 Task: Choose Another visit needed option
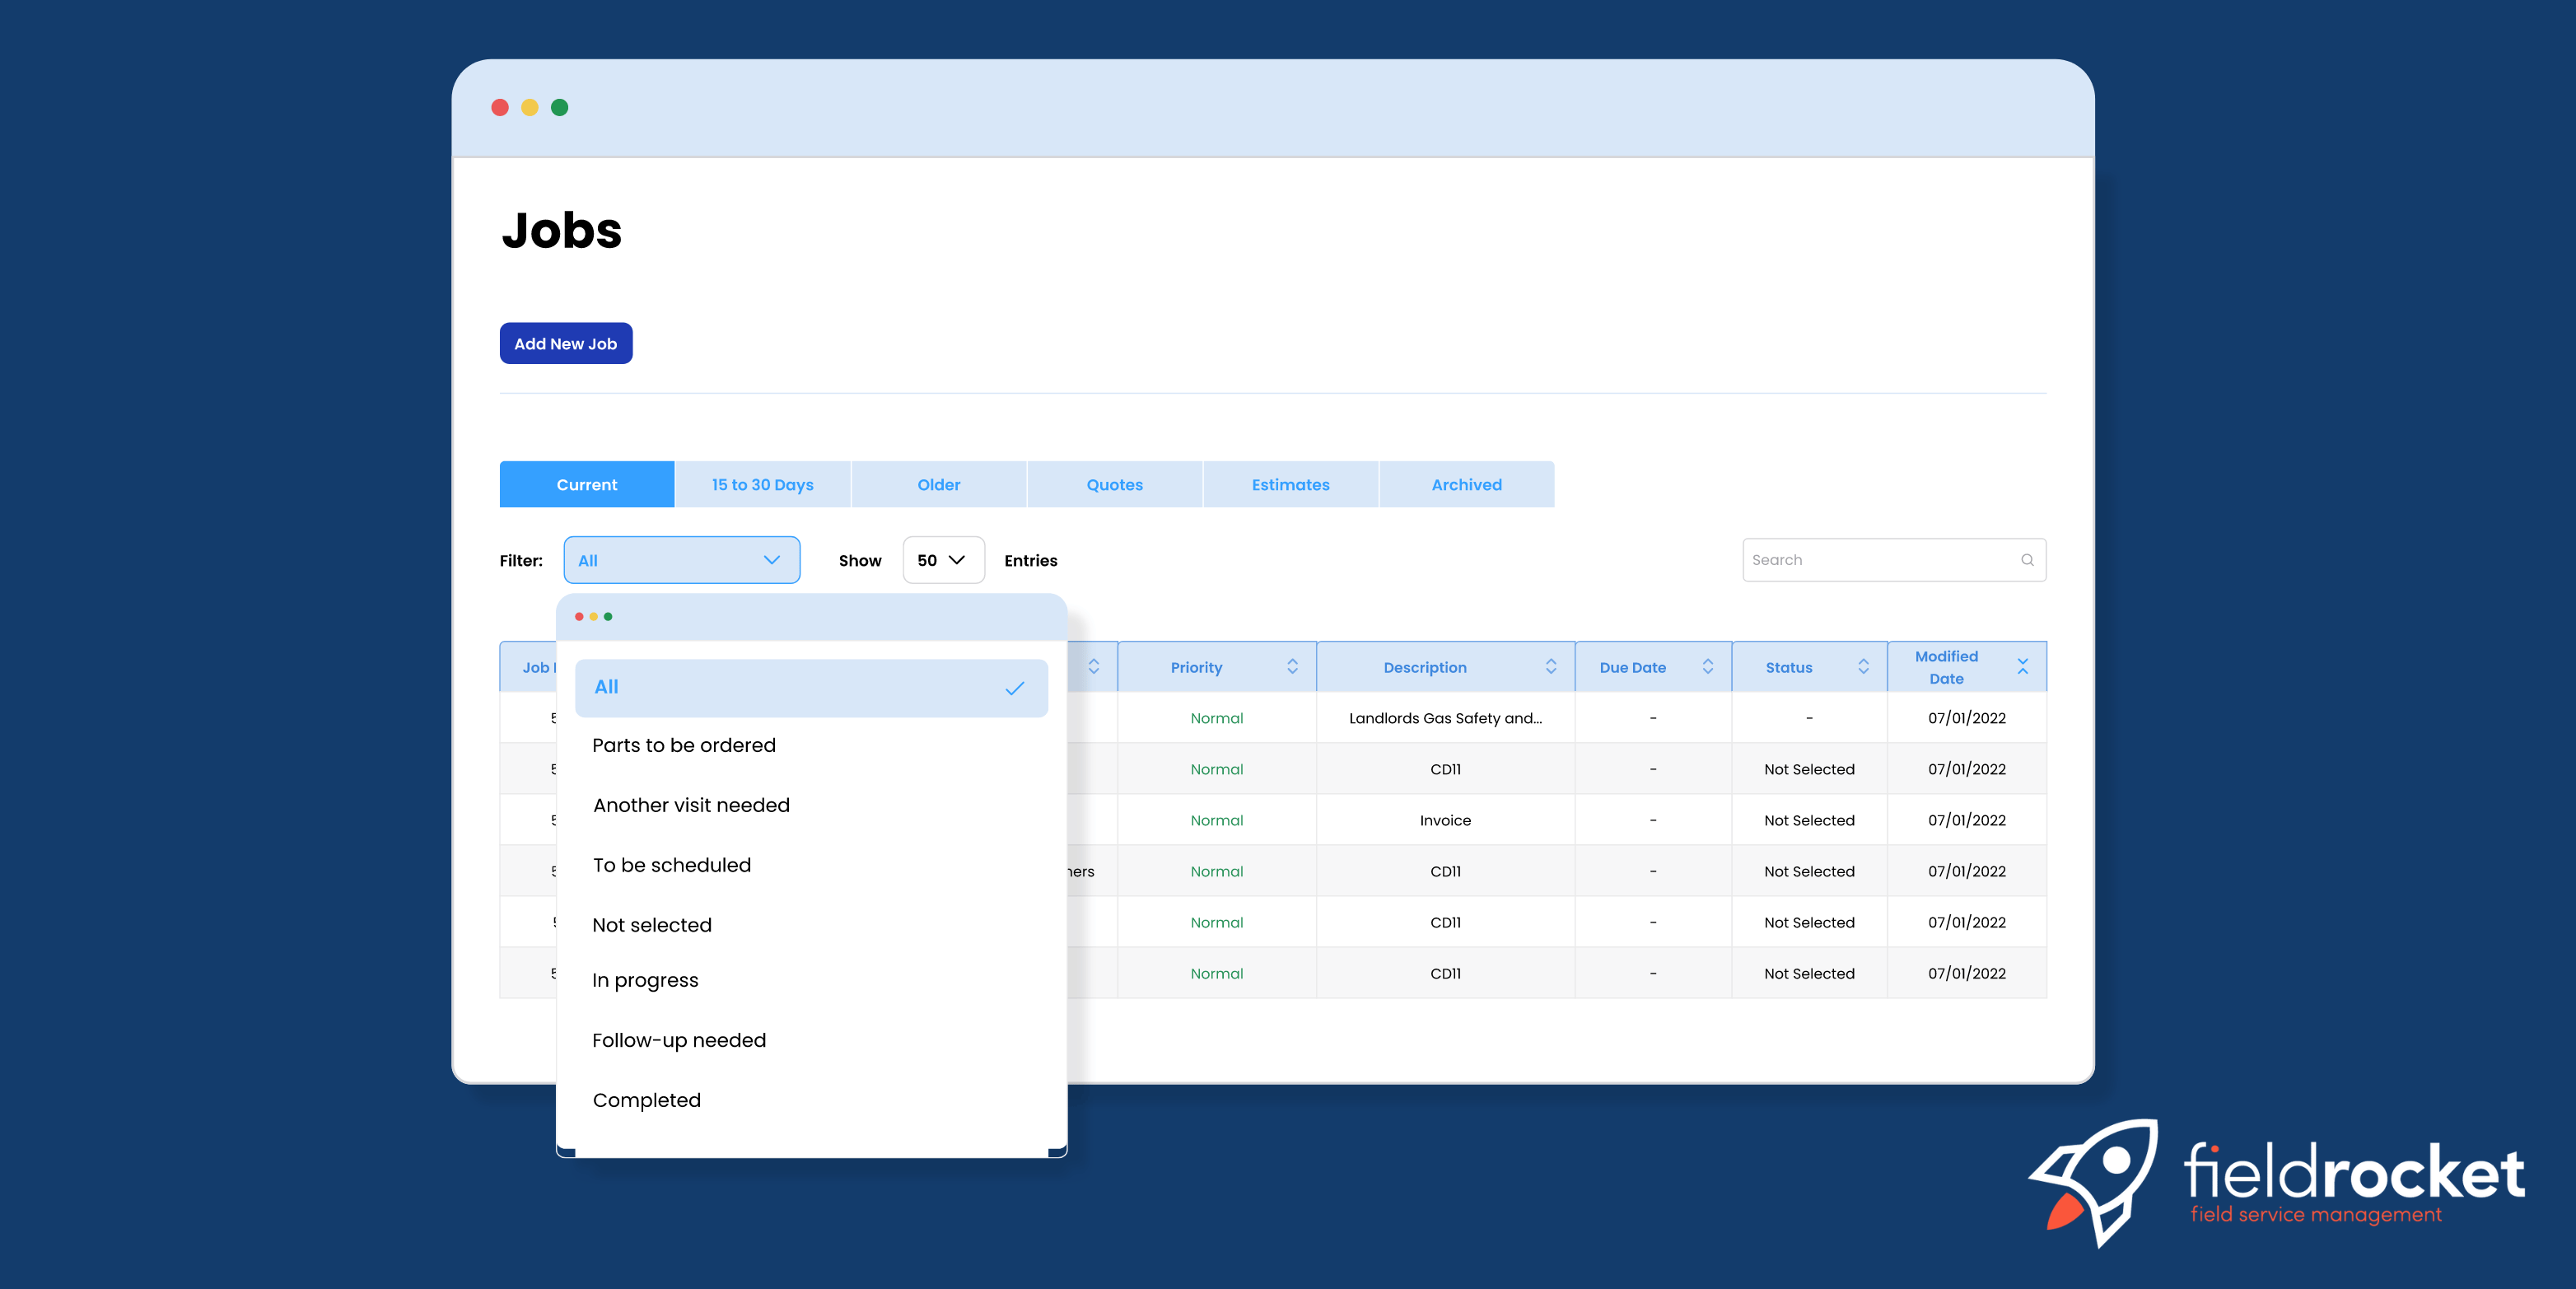[x=691, y=805]
